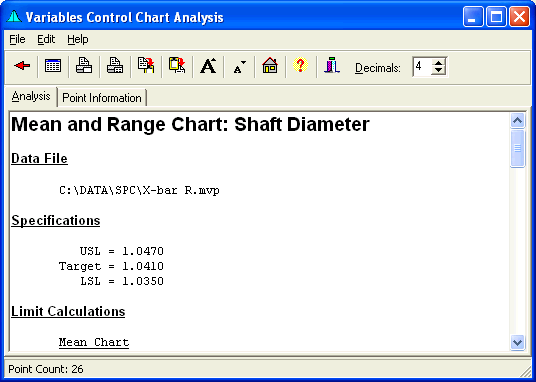
Task: Click the red back arrow icon
Action: (x=22, y=65)
